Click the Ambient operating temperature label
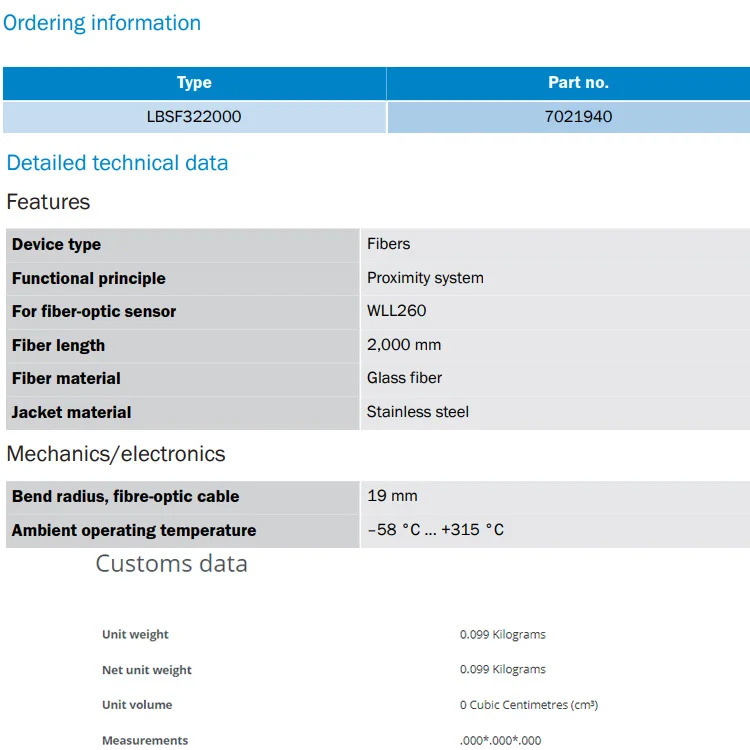The width and height of the screenshot is (750, 750). click(134, 530)
